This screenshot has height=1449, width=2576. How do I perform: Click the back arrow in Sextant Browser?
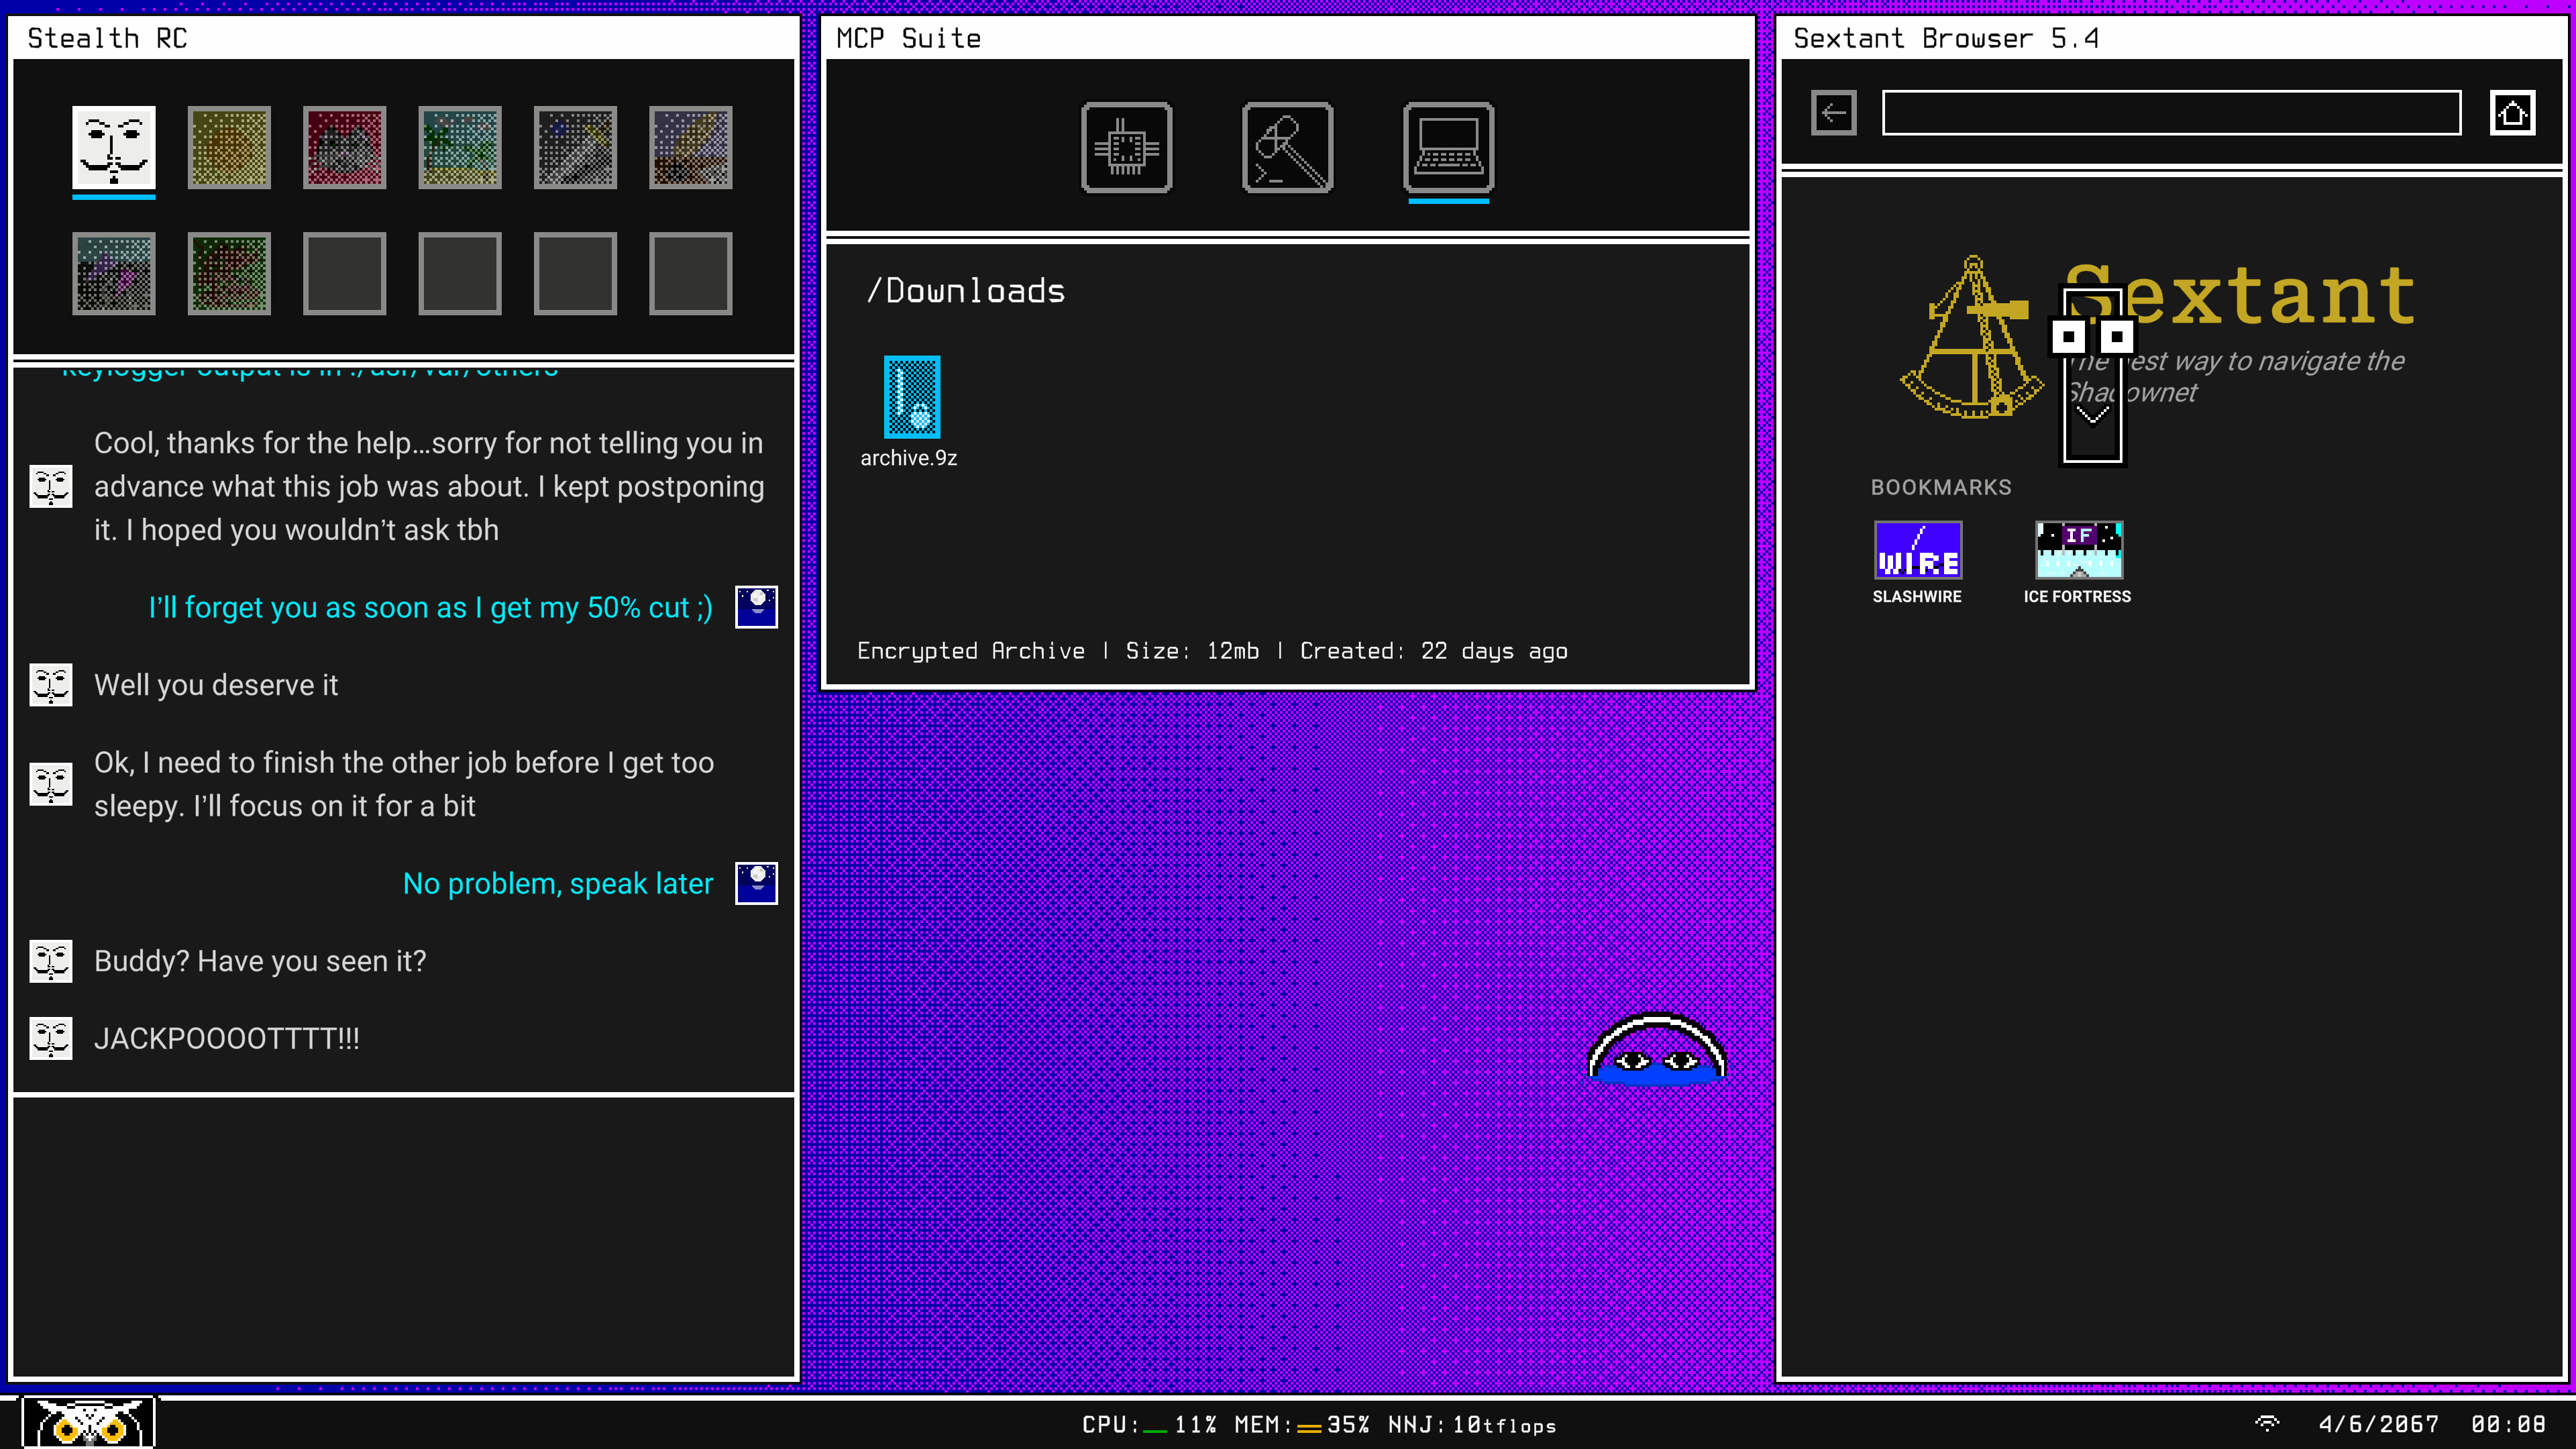[1833, 113]
